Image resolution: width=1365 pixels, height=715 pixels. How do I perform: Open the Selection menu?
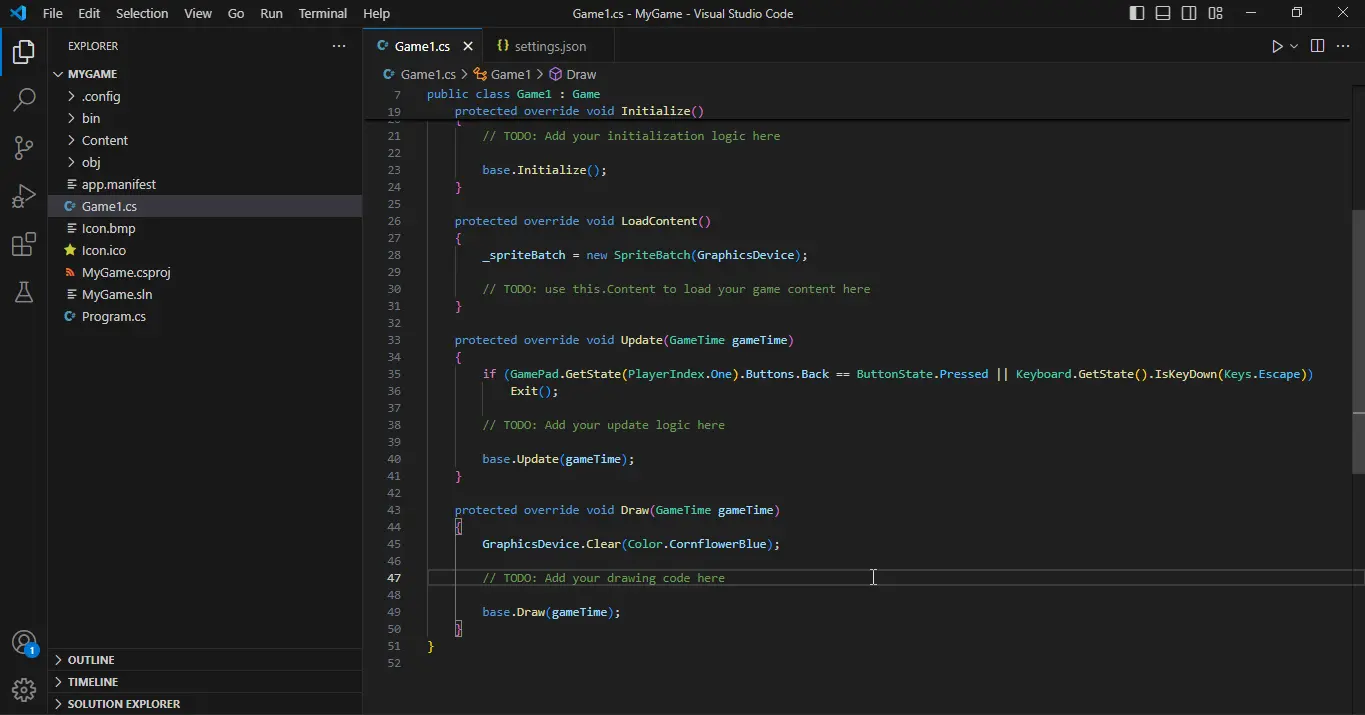click(x=142, y=13)
